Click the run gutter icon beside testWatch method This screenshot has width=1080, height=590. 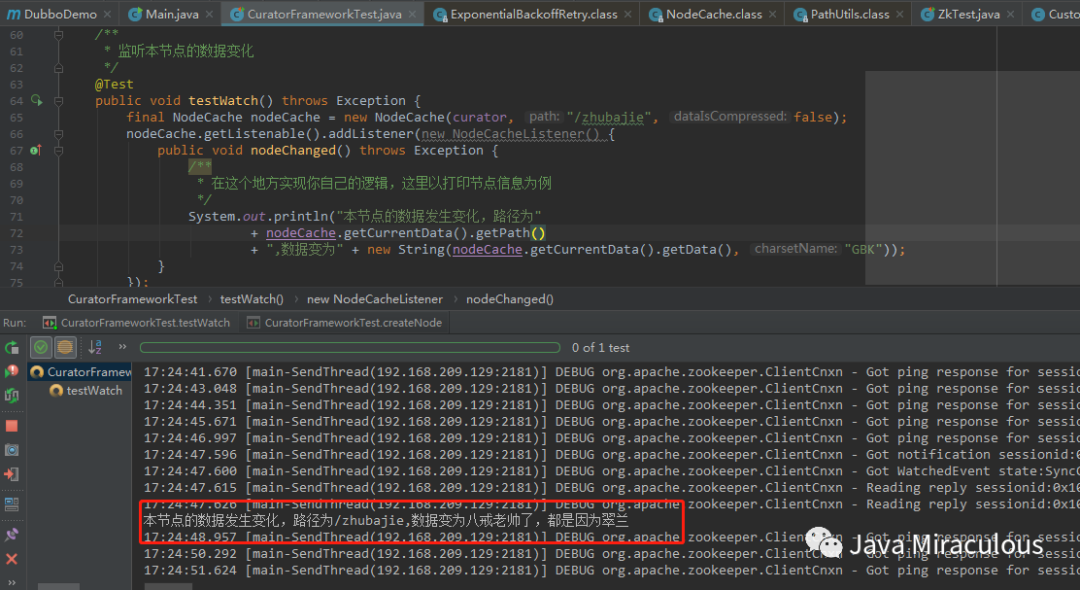(x=37, y=101)
